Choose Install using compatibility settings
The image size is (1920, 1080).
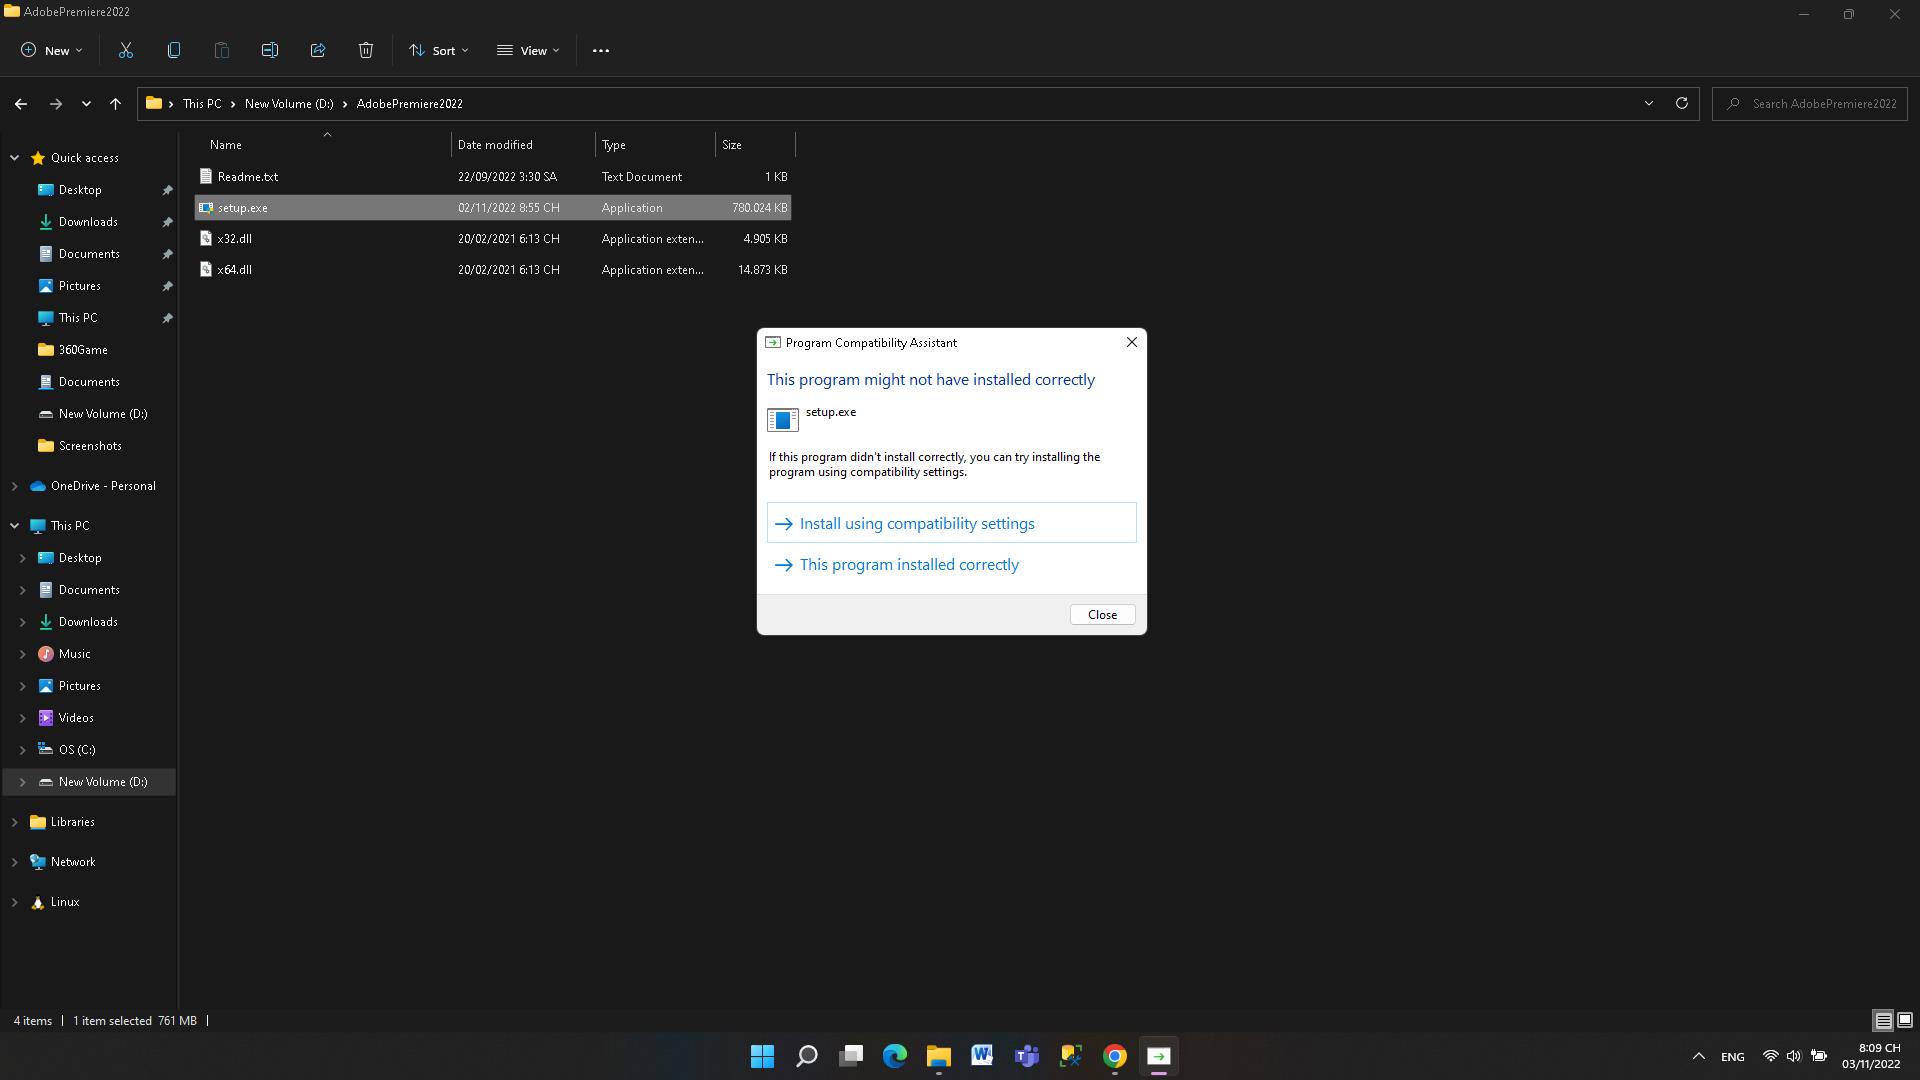[916, 523]
